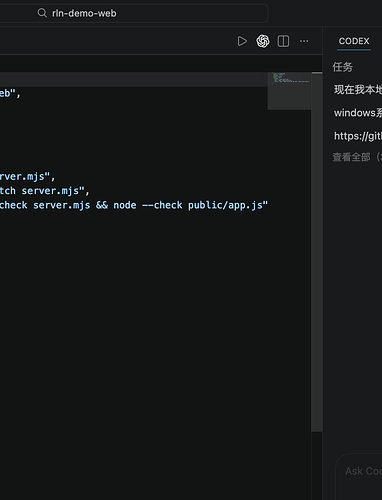The width and height of the screenshot is (382, 500).
Task: Click the 查看全部 link
Action: 357,157
